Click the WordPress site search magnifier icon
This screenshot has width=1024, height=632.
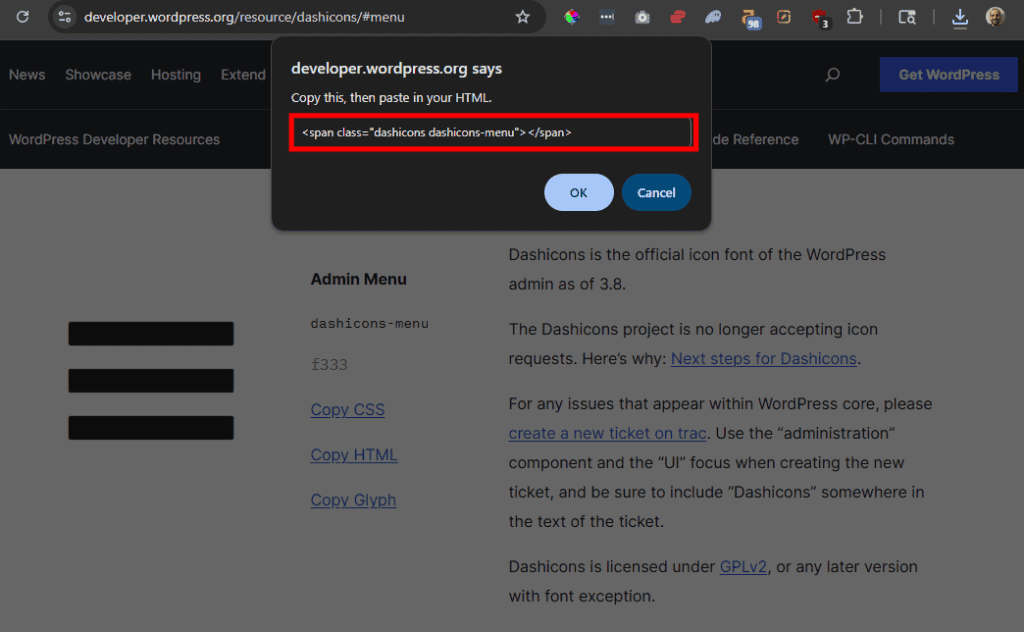point(832,75)
